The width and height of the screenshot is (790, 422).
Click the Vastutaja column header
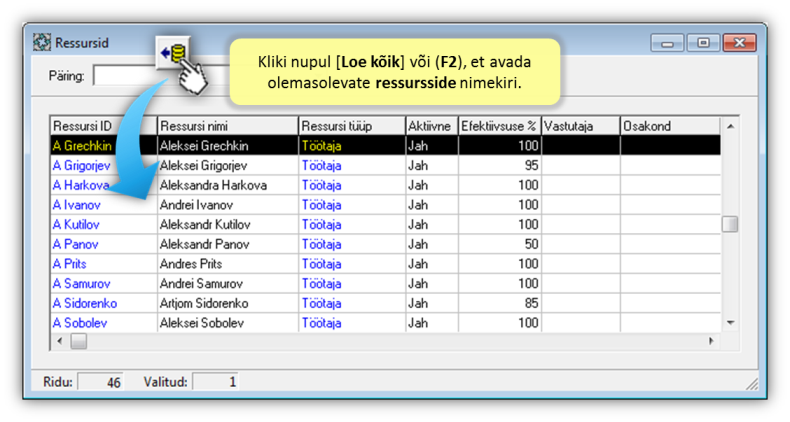[x=580, y=126]
